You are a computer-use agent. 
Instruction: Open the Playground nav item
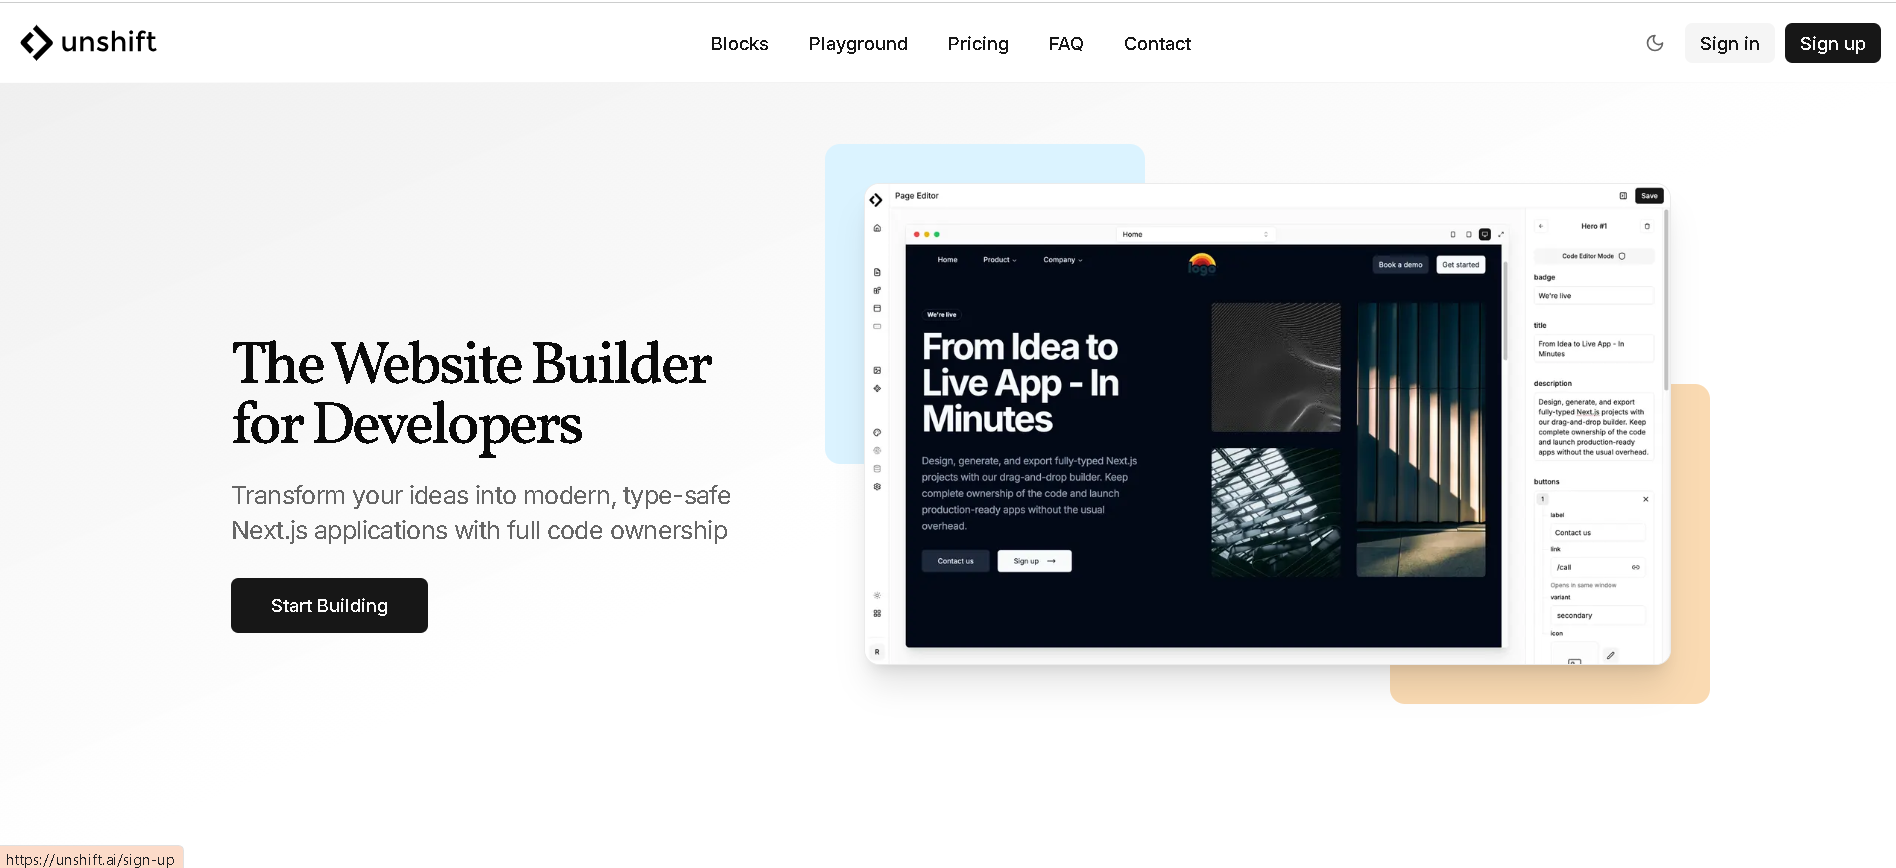tap(858, 44)
